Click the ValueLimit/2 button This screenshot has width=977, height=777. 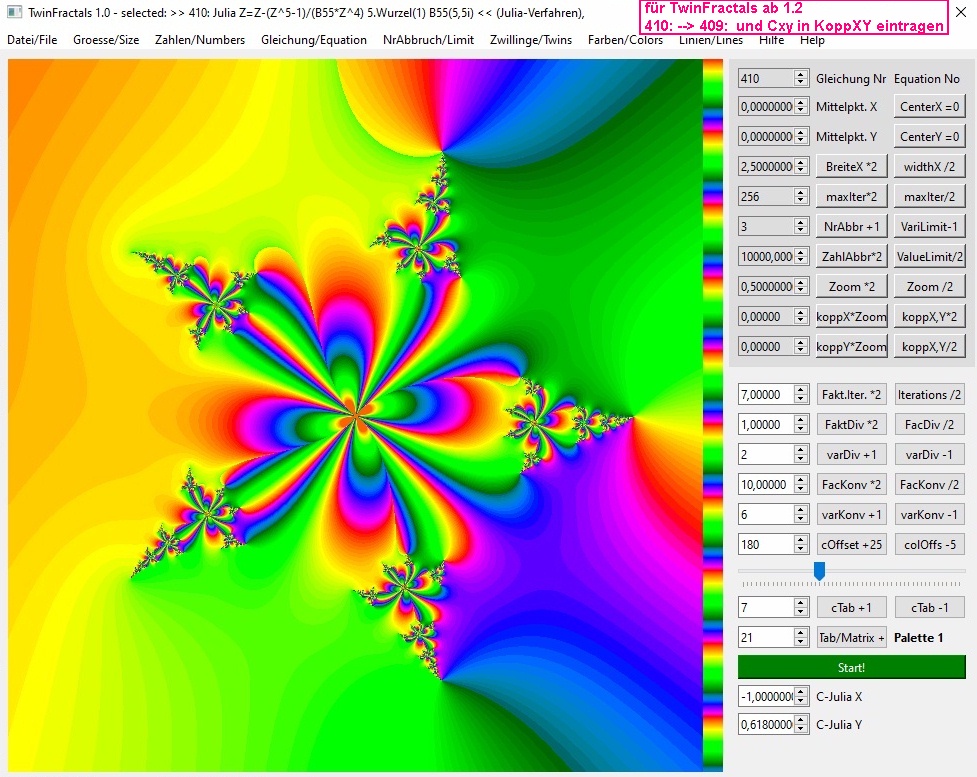pos(930,256)
